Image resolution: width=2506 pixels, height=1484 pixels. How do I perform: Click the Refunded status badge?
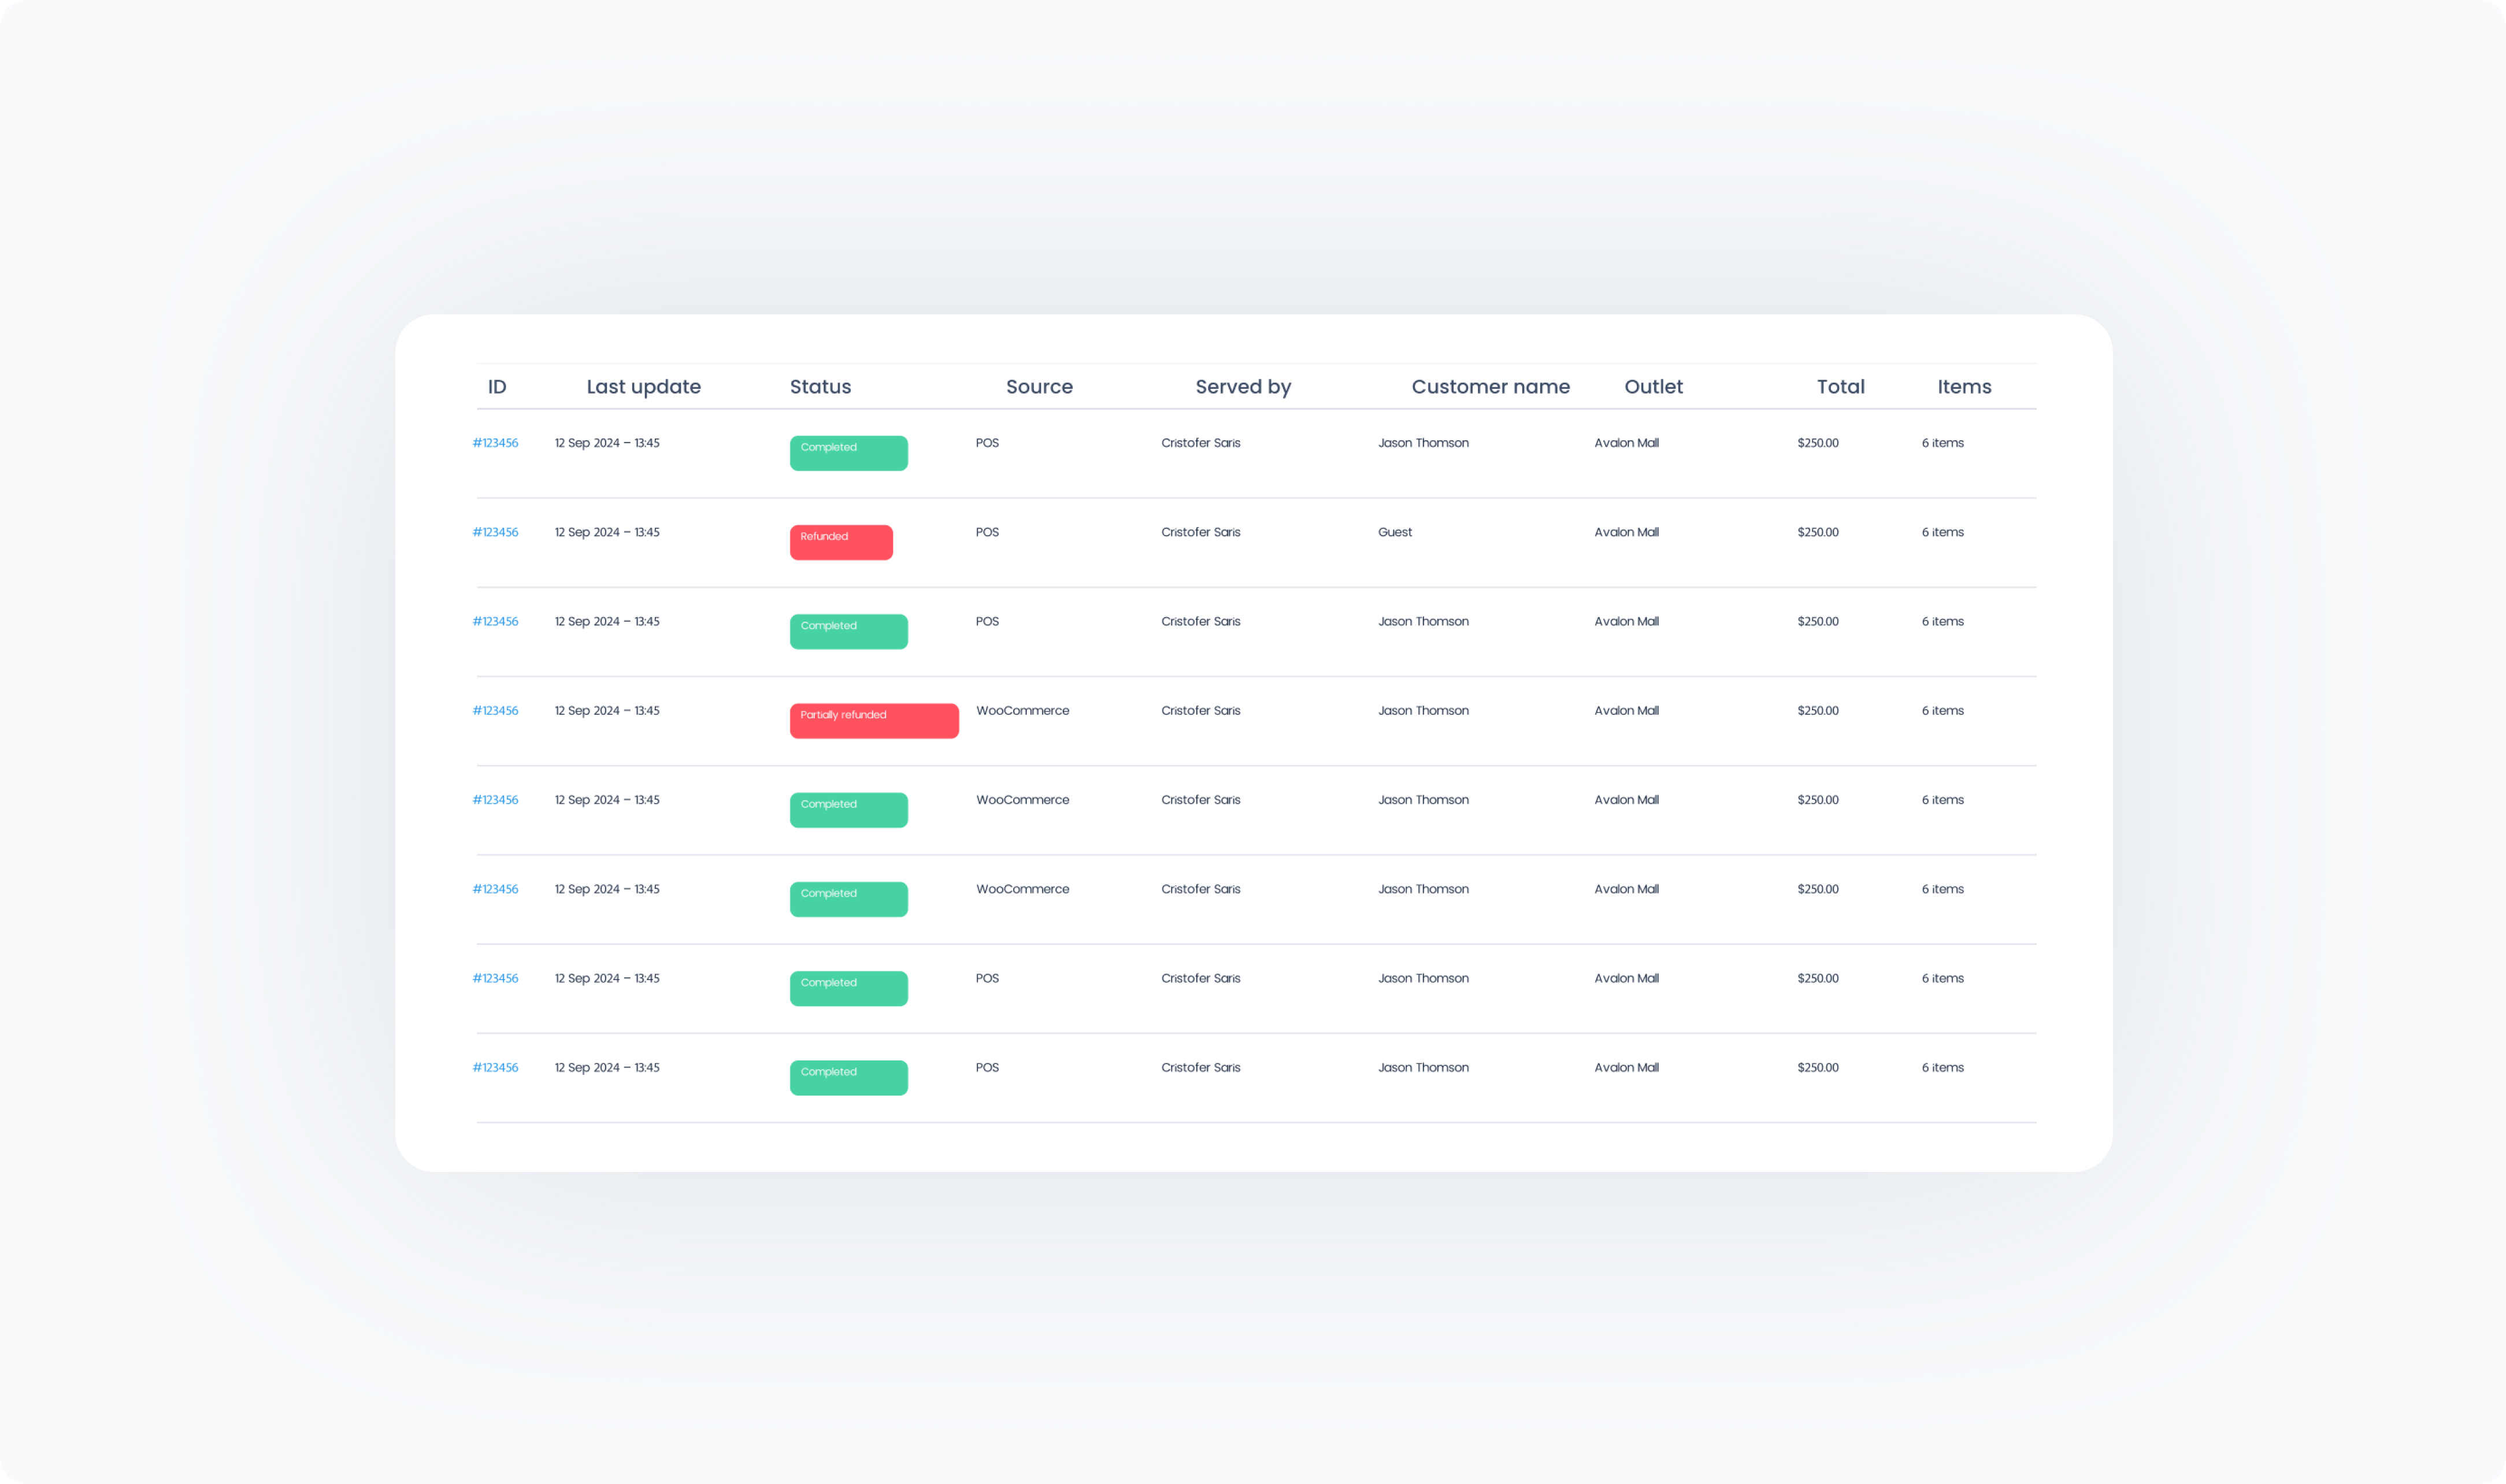pos(840,542)
